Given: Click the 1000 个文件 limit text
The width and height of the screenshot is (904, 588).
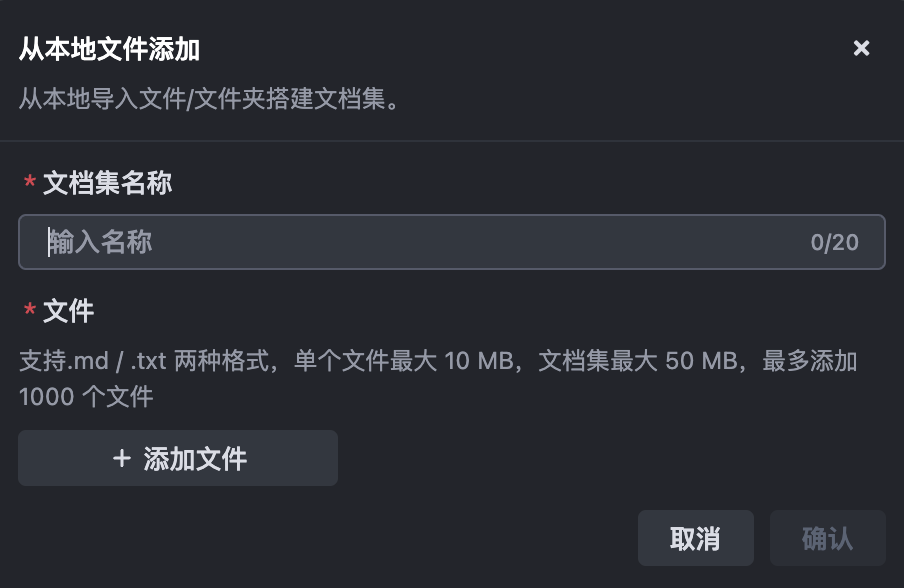Looking at the screenshot, I should pos(86,397).
